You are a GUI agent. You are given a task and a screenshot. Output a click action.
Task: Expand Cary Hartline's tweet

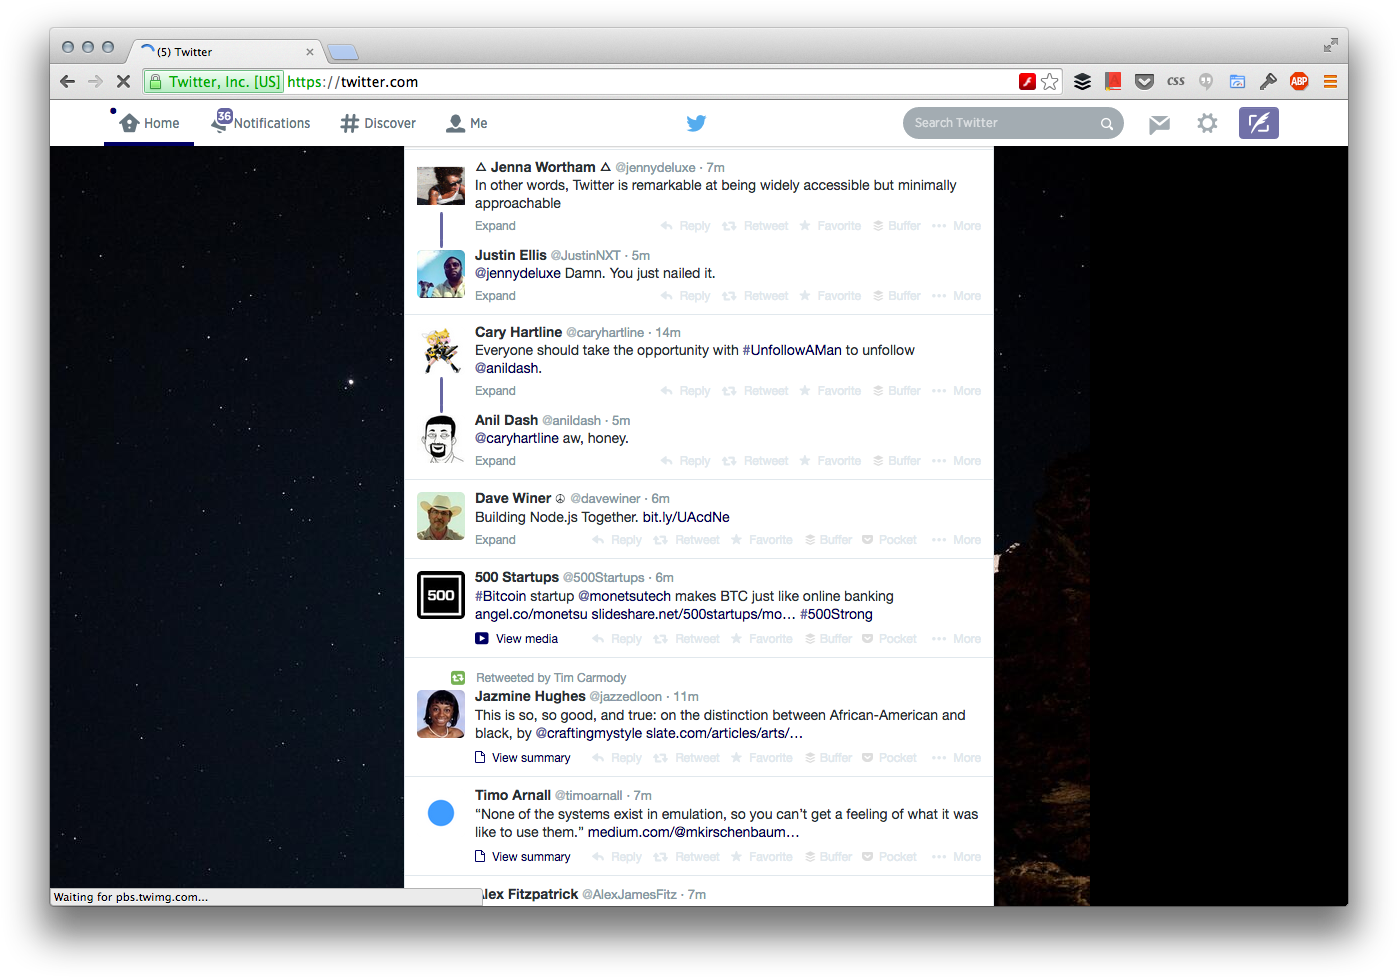pos(495,391)
